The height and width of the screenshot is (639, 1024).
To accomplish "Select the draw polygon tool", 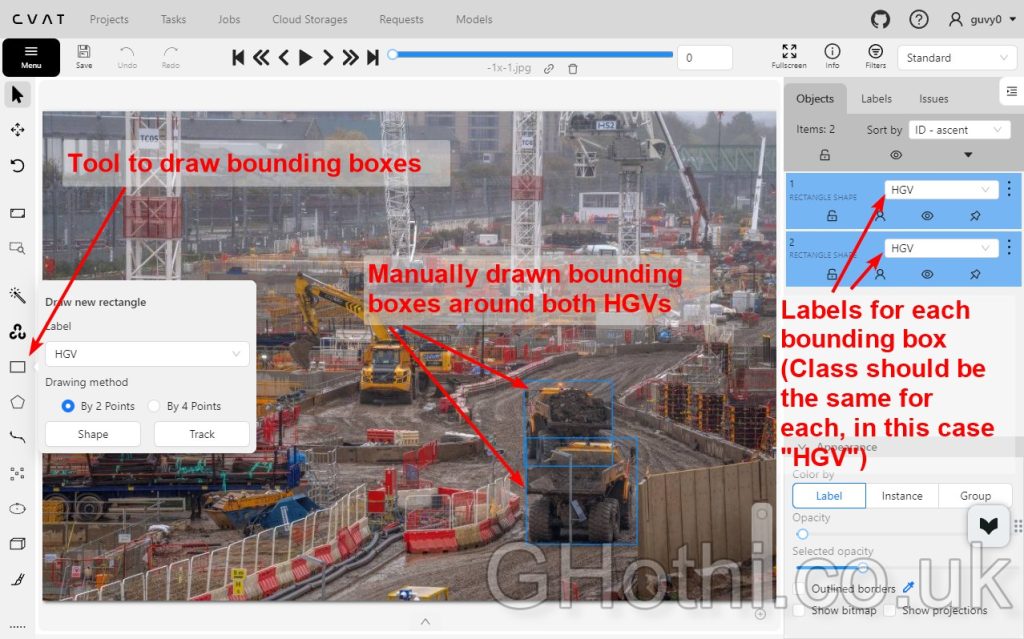I will tap(17, 402).
